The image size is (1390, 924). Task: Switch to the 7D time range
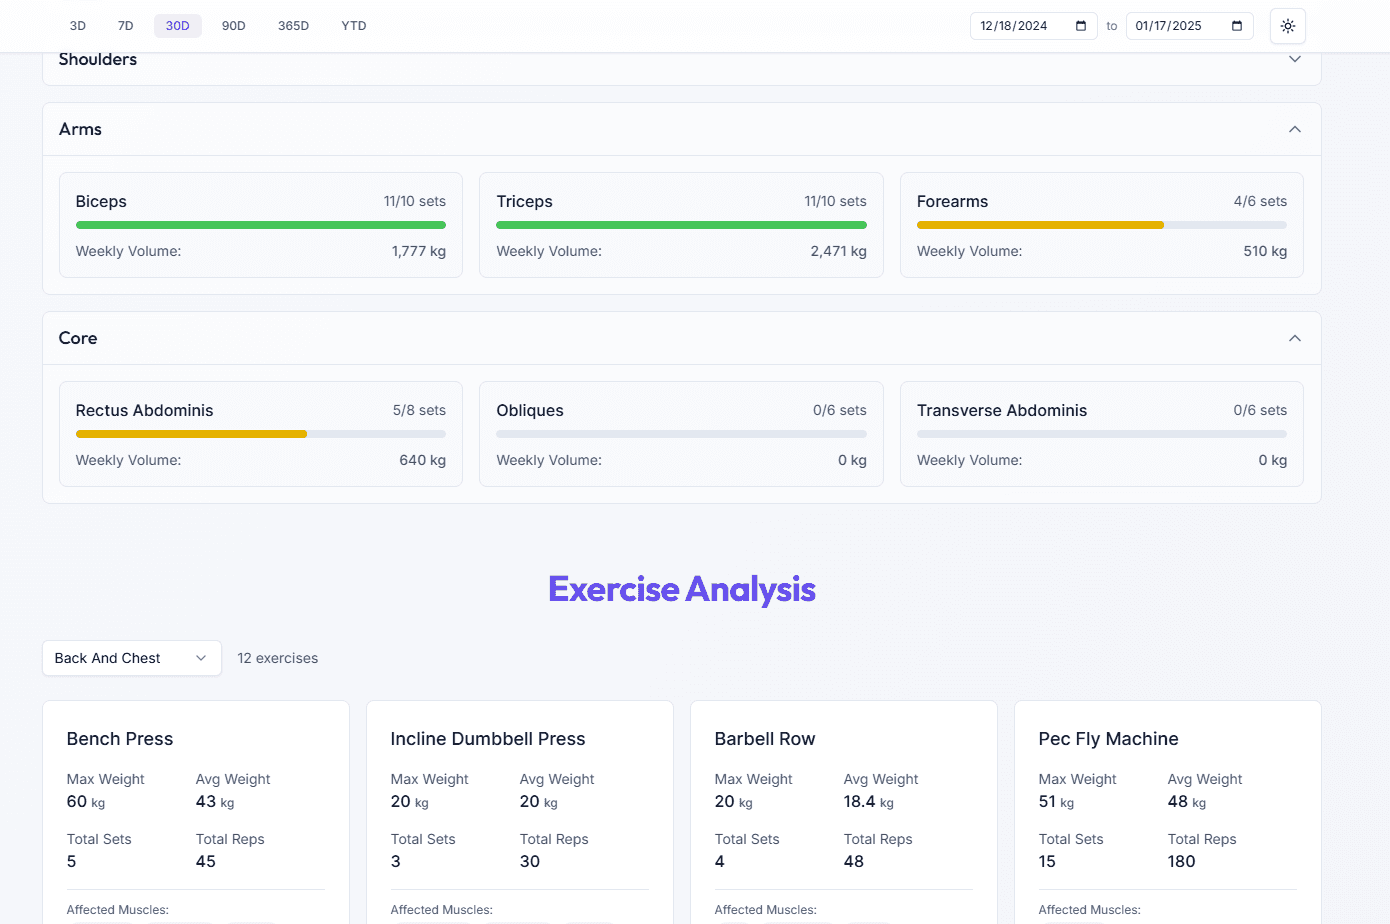point(125,26)
